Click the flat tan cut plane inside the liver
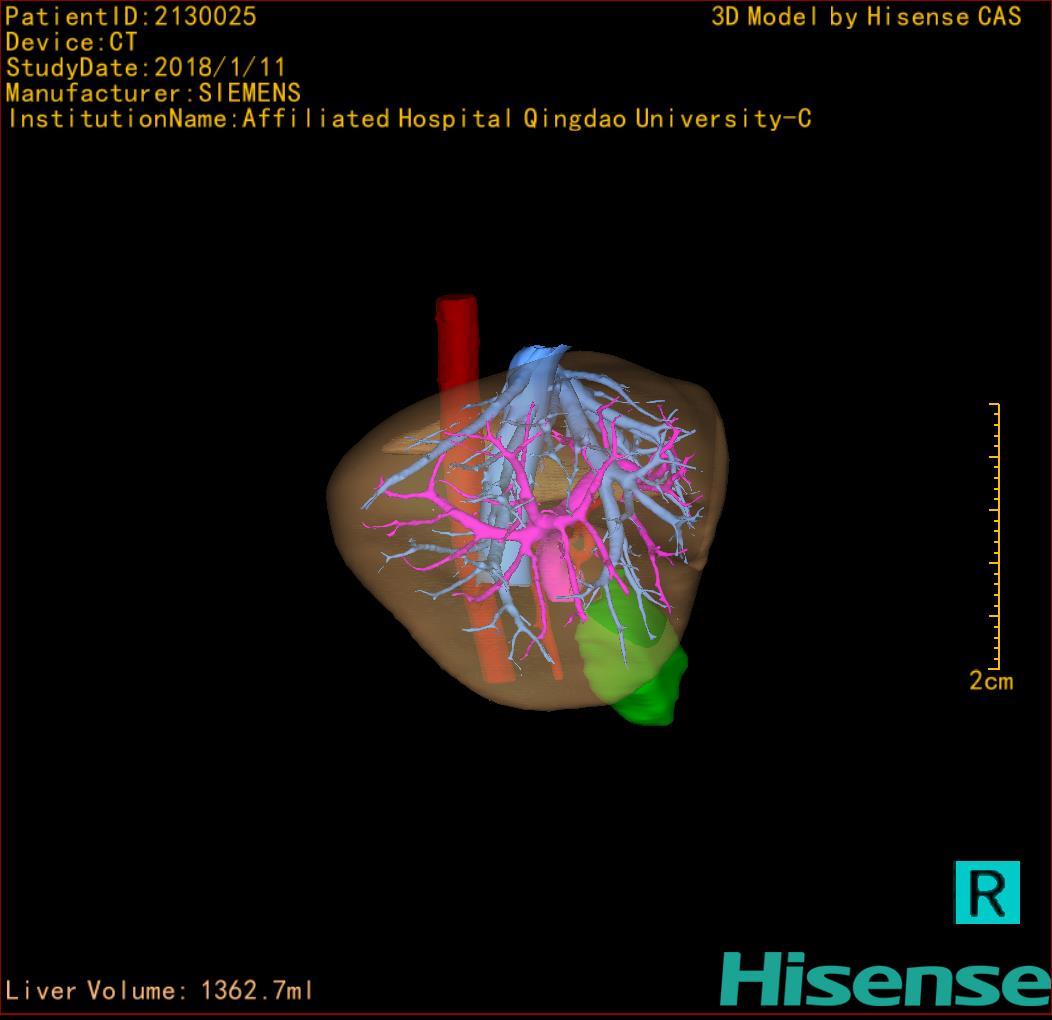This screenshot has height=1020, width=1052. pyautogui.click(x=420, y=440)
